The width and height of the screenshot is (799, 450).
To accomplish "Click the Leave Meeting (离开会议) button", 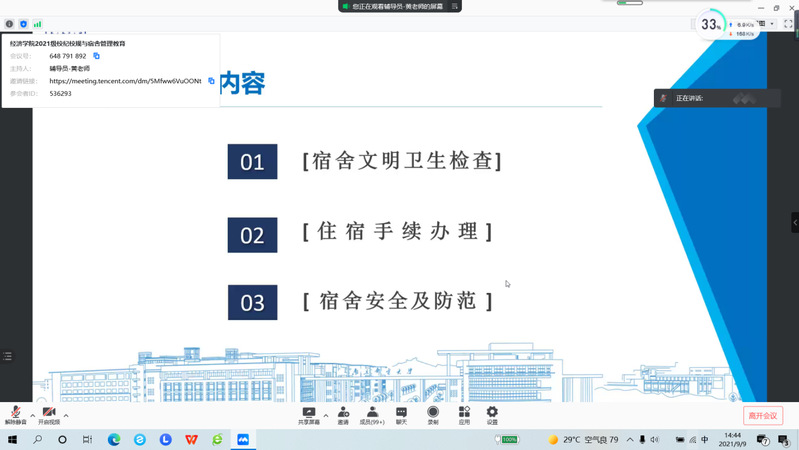I will pyautogui.click(x=763, y=415).
